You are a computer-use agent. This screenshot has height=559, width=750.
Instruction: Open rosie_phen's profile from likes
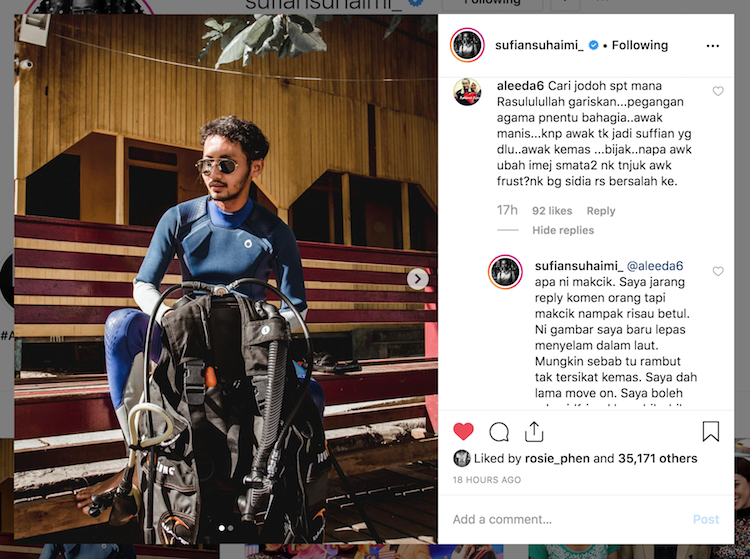click(557, 459)
